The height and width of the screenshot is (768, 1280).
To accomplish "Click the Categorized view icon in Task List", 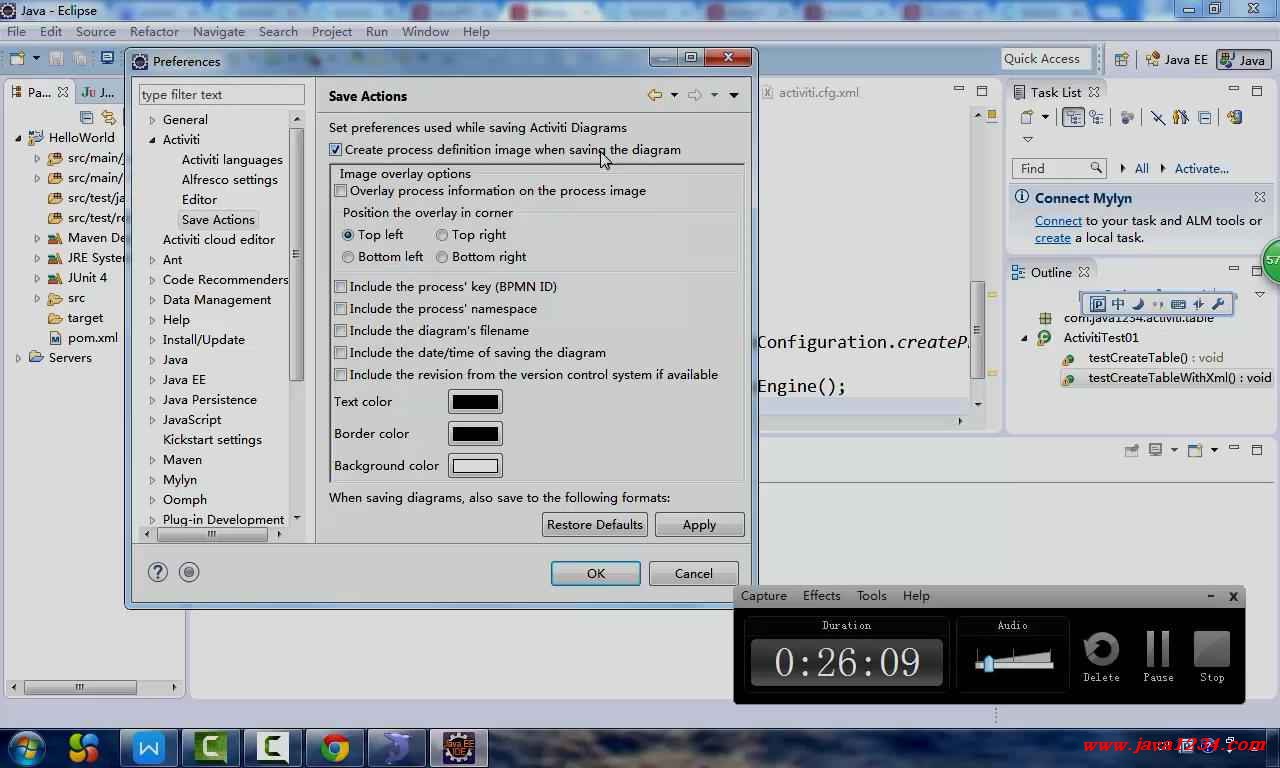I will (x=1073, y=117).
